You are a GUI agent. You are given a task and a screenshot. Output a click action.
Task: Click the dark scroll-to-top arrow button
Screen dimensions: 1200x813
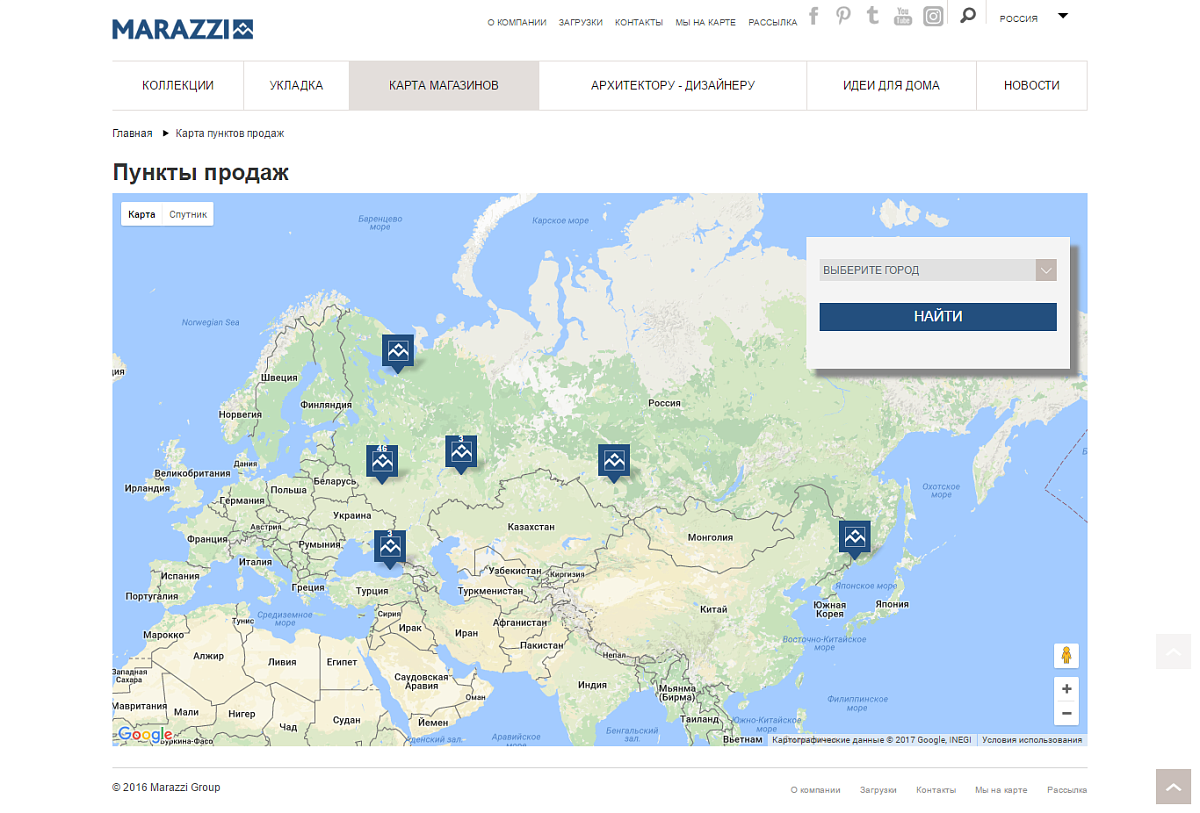1173,786
